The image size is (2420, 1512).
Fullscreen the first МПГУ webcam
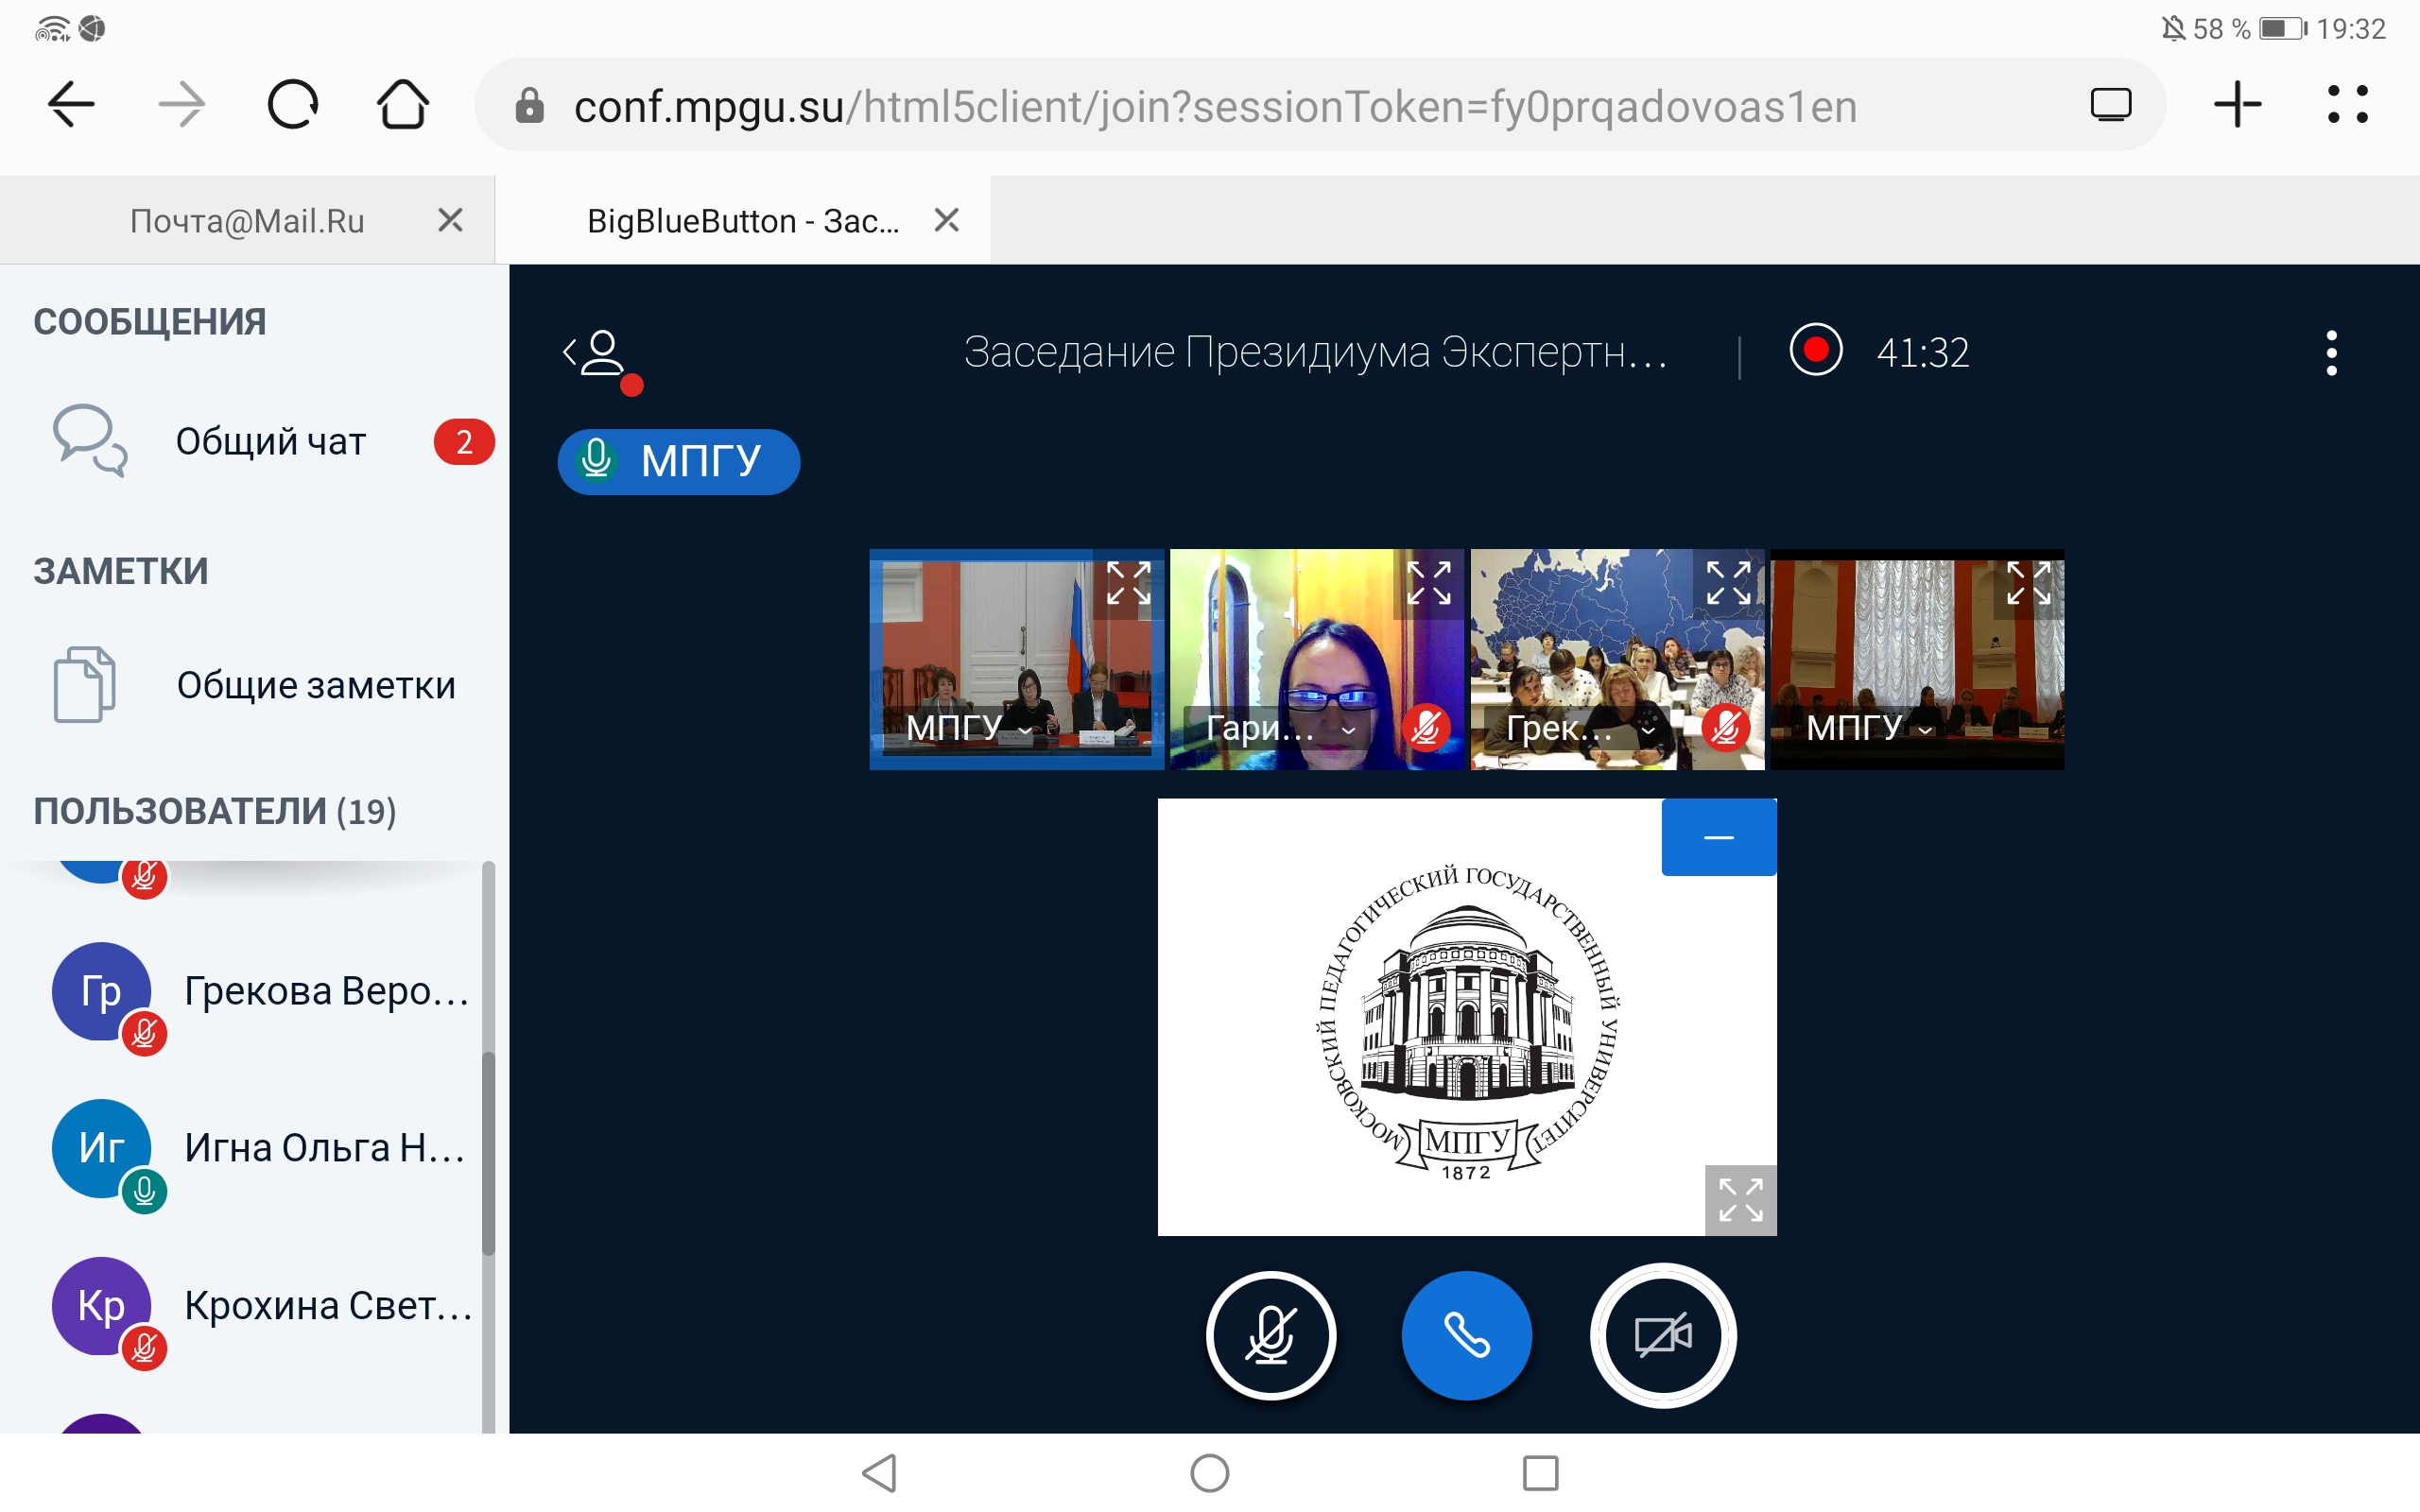coord(1129,583)
